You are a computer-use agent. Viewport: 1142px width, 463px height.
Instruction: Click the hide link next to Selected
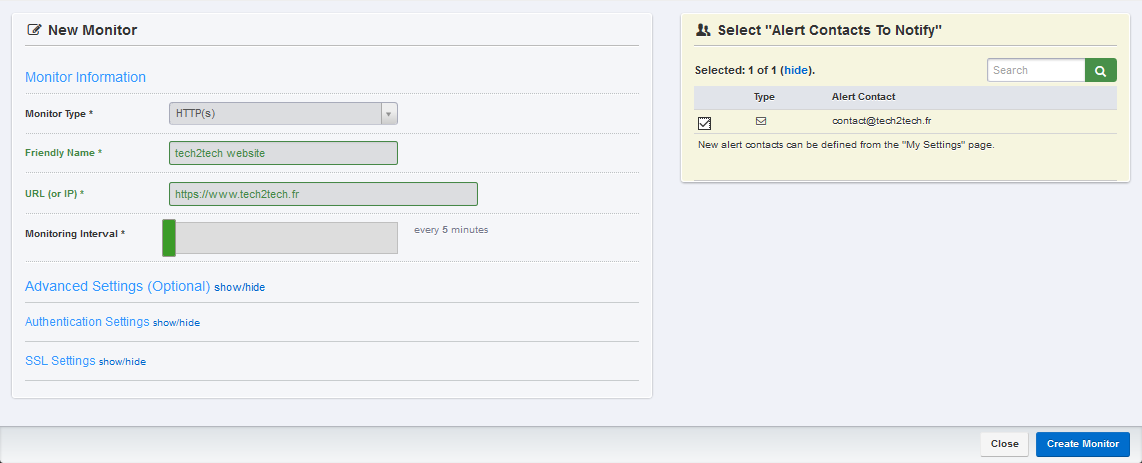click(x=795, y=71)
